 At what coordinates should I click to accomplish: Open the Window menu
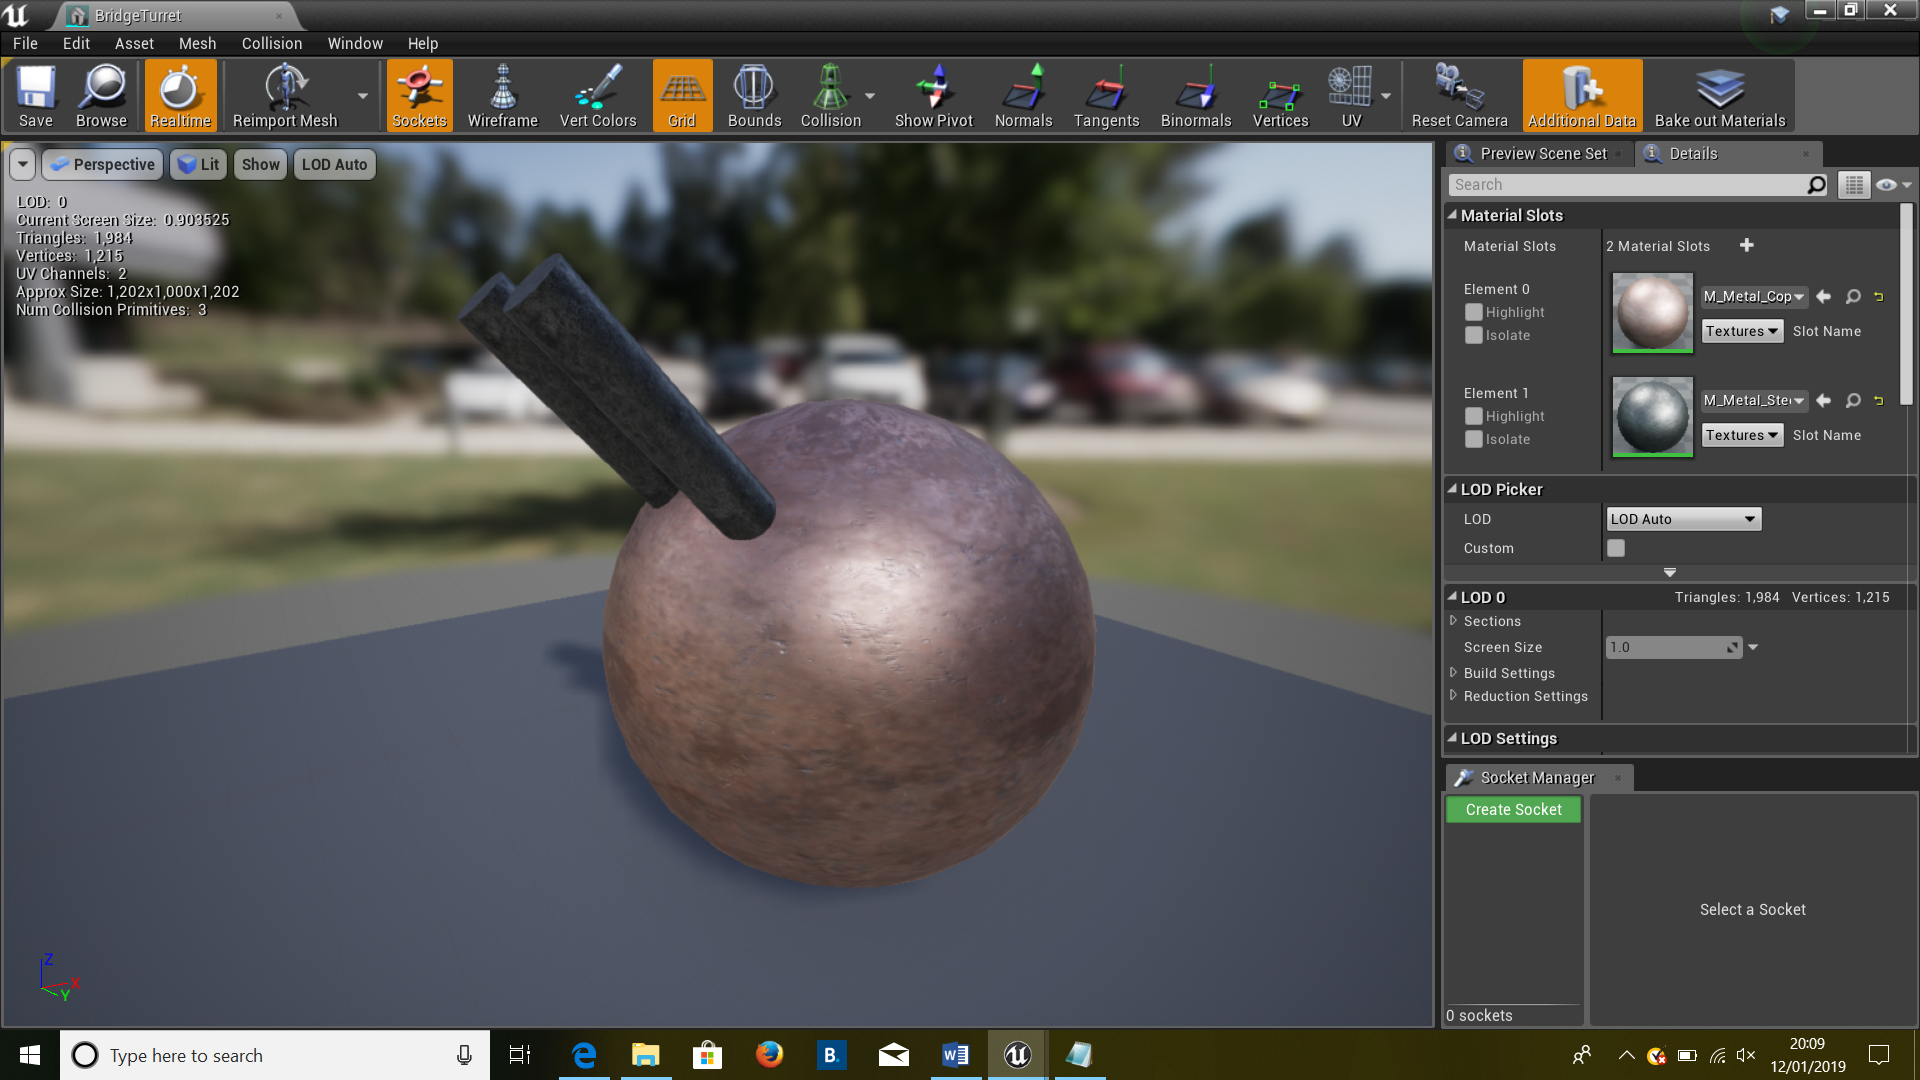pyautogui.click(x=355, y=43)
